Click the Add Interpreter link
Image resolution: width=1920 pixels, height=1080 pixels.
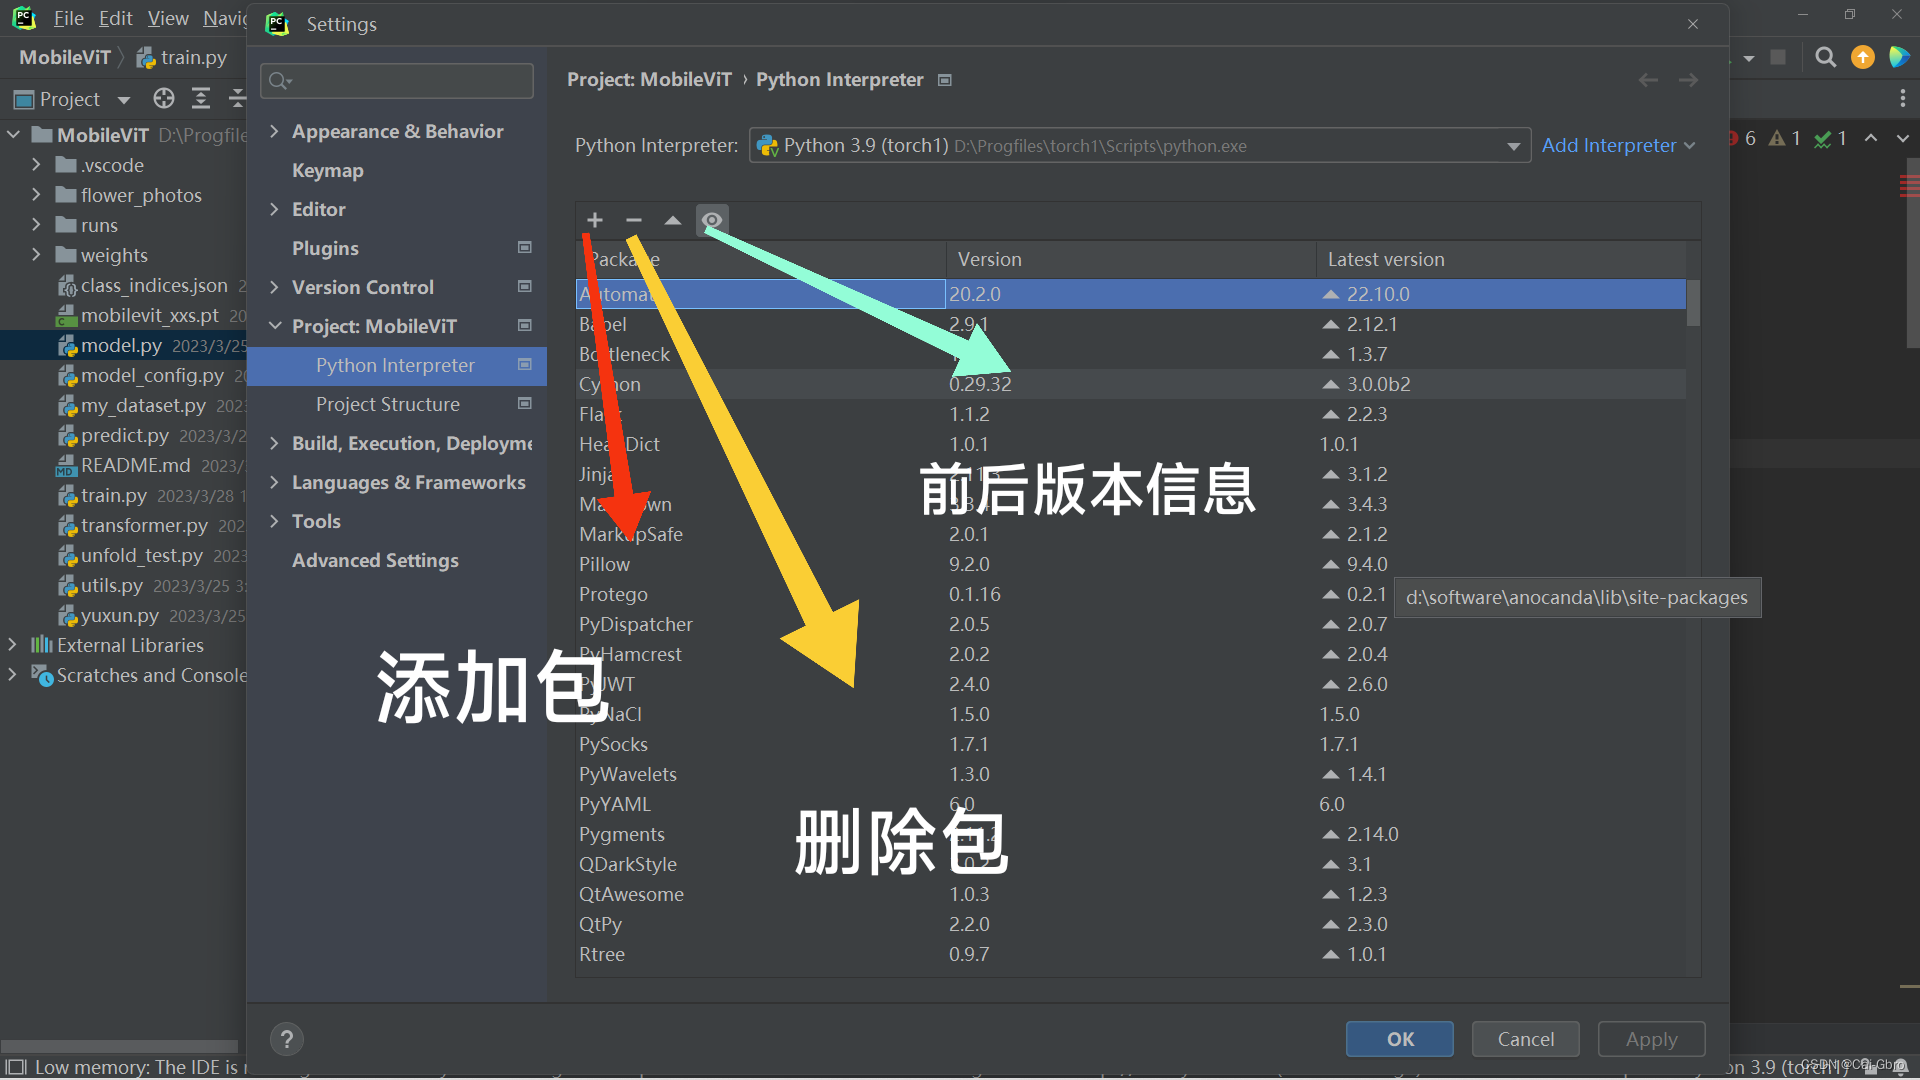coord(1618,146)
